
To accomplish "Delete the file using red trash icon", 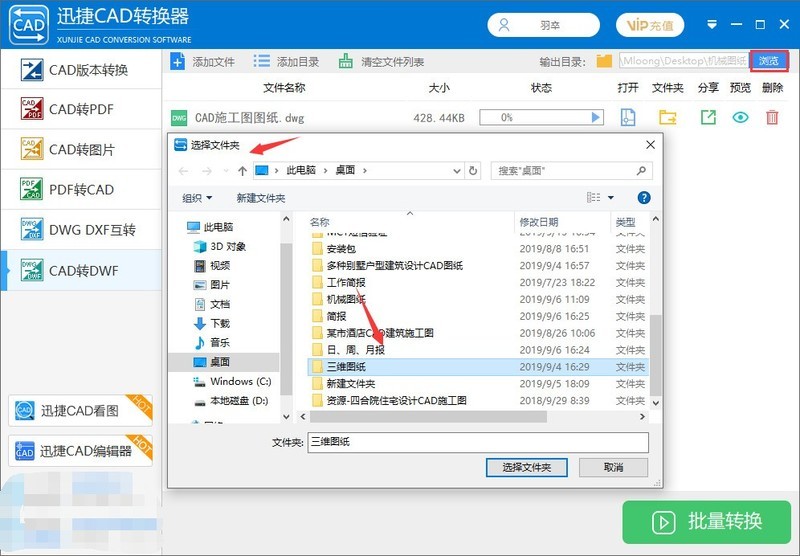I will tap(772, 118).
